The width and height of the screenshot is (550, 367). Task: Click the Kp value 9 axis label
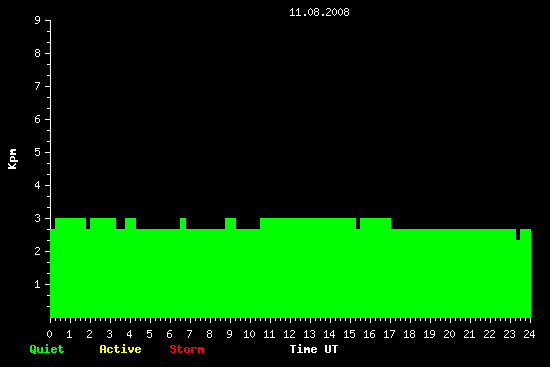[38, 20]
